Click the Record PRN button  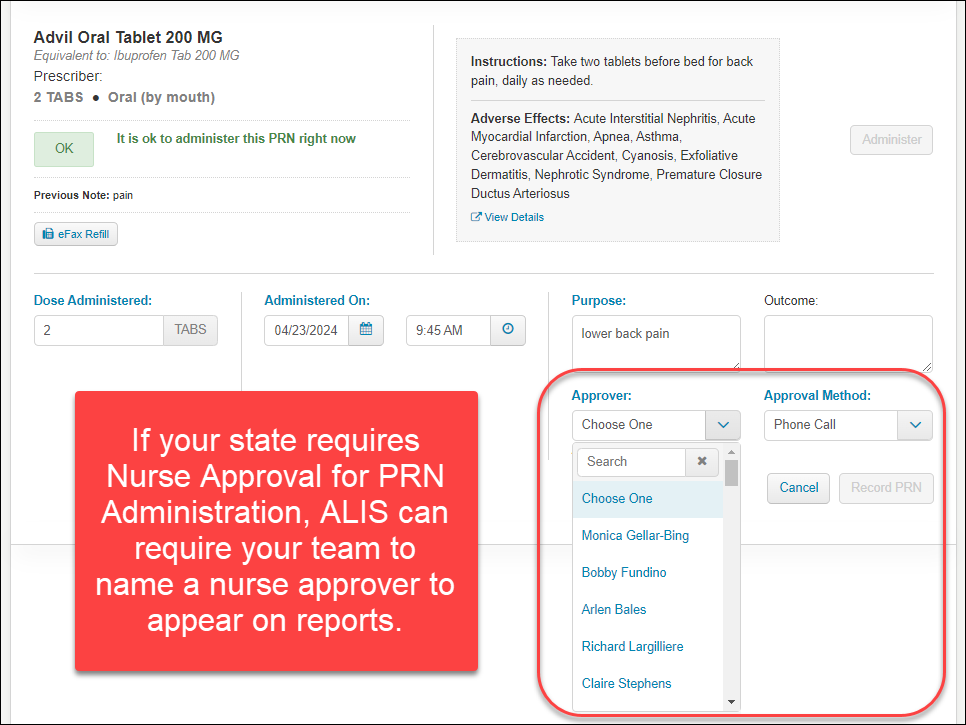[x=886, y=488]
